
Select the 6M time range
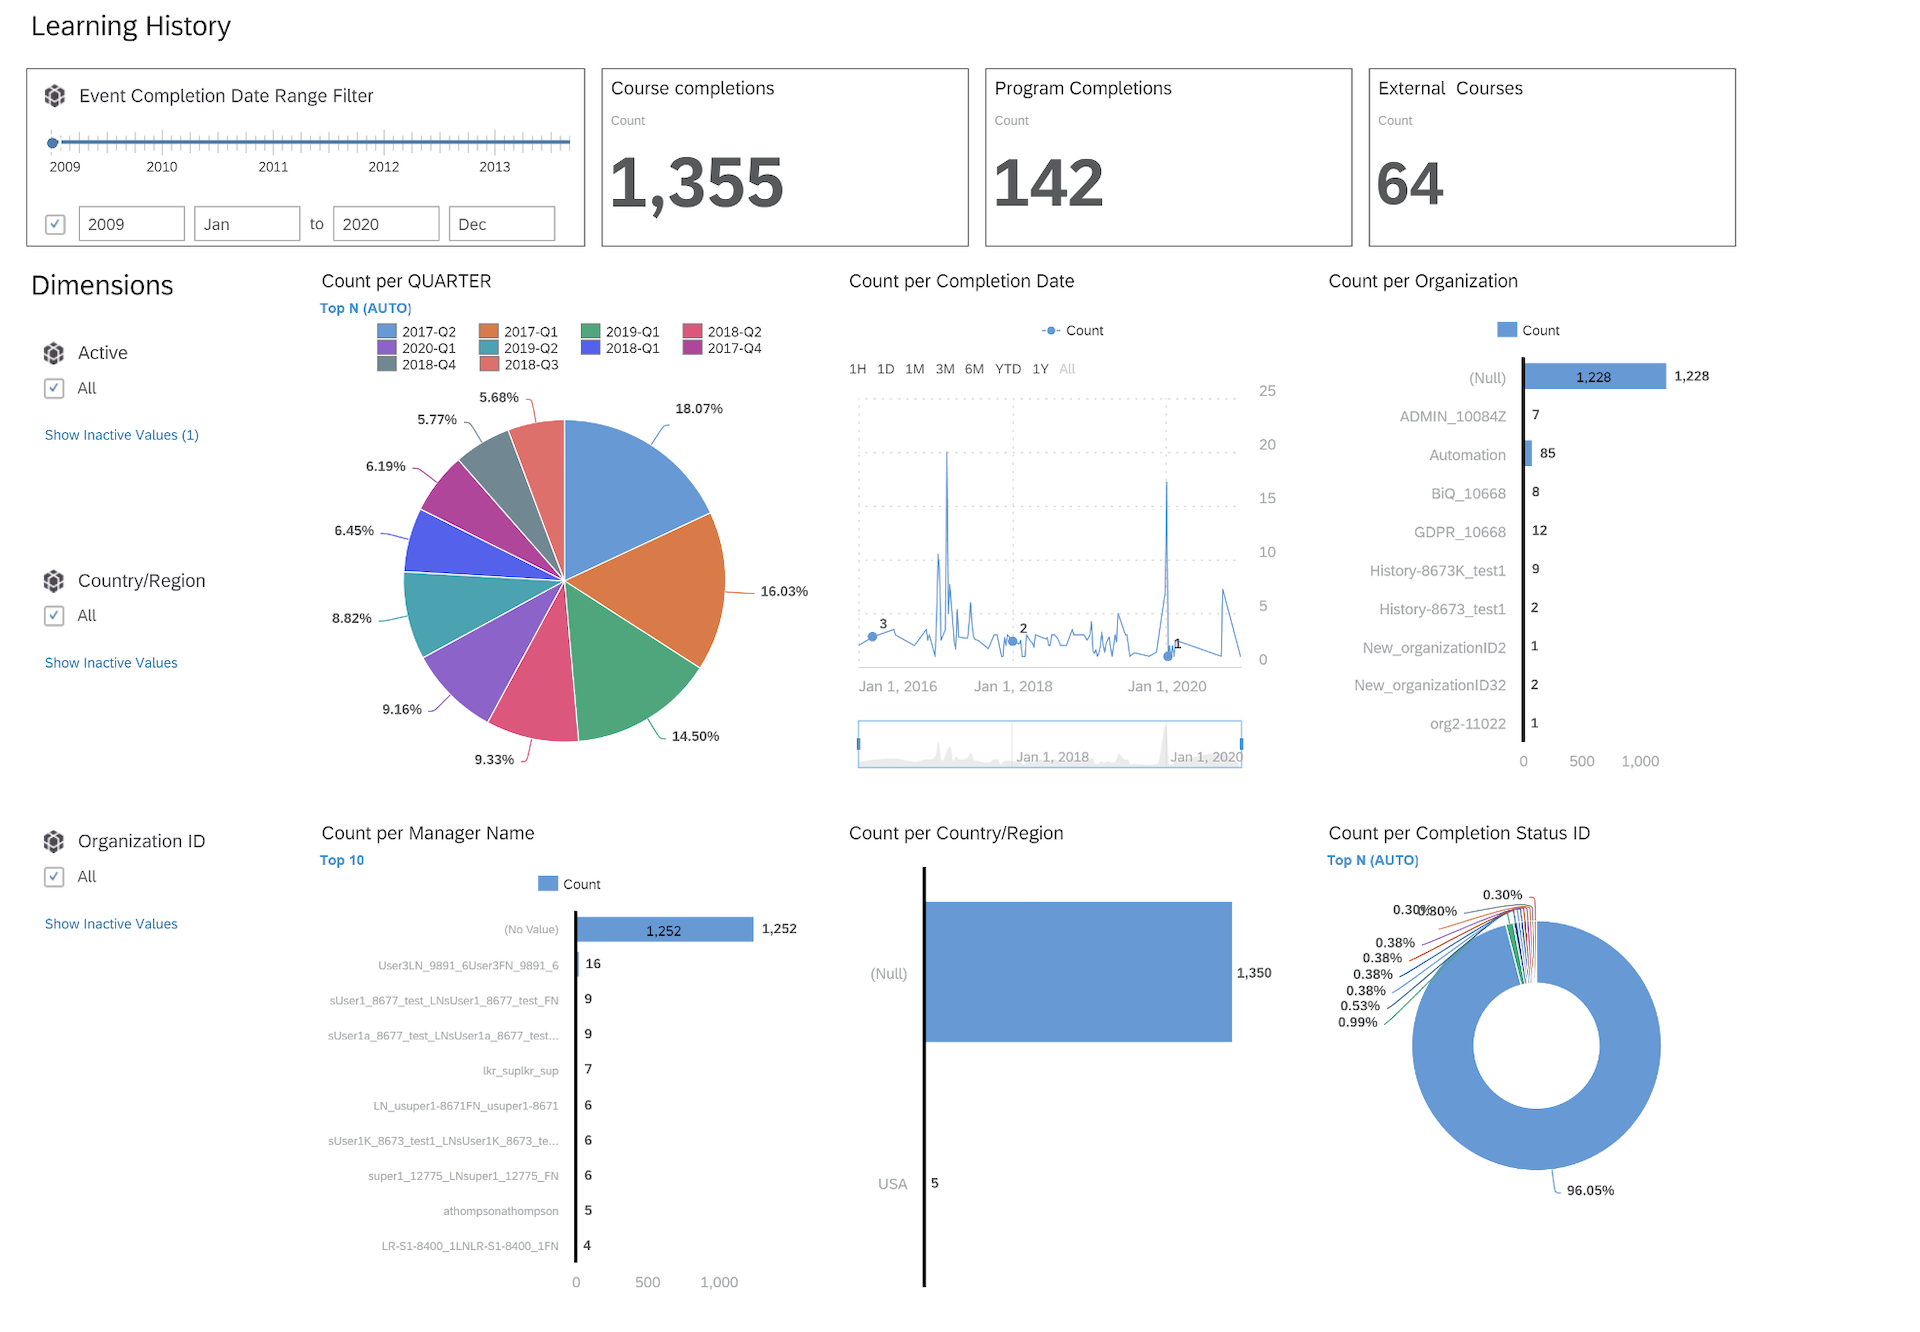[x=975, y=369]
